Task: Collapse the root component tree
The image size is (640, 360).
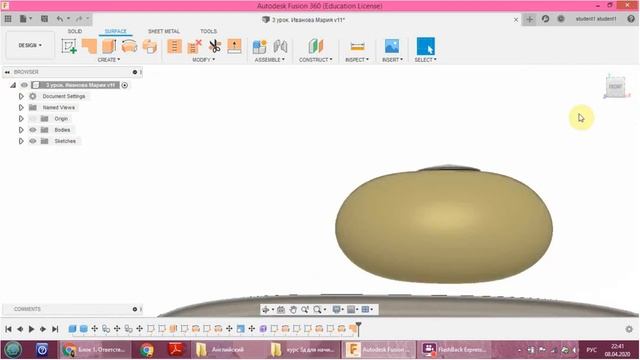Action: coord(13,85)
